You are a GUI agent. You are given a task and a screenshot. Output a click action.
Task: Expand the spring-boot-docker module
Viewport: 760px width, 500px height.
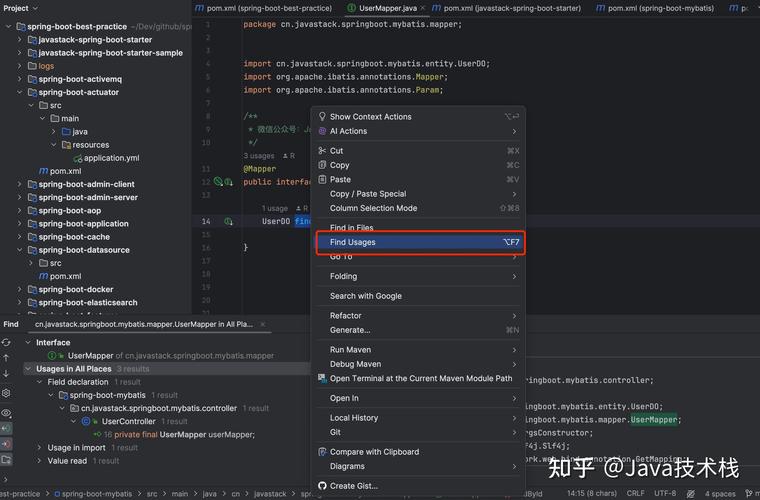click(x=19, y=289)
